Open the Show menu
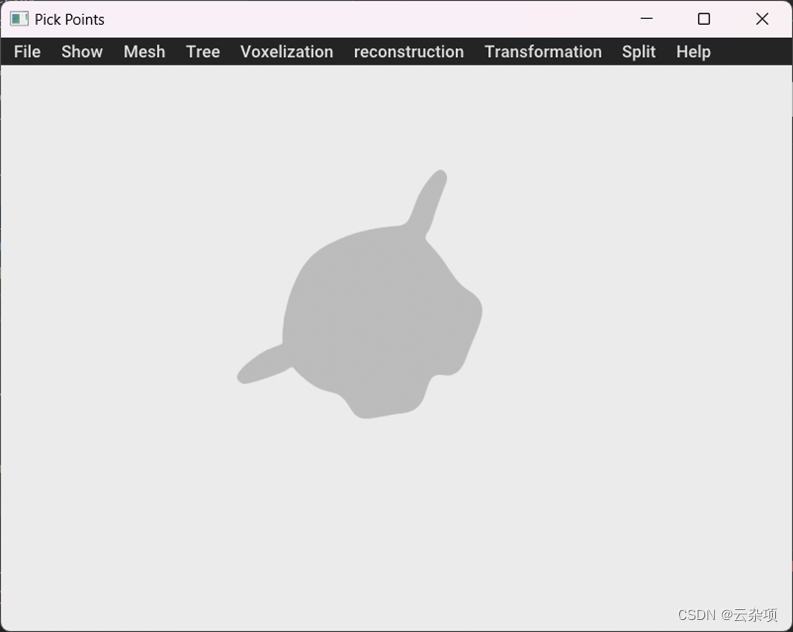793x632 pixels. coord(82,52)
